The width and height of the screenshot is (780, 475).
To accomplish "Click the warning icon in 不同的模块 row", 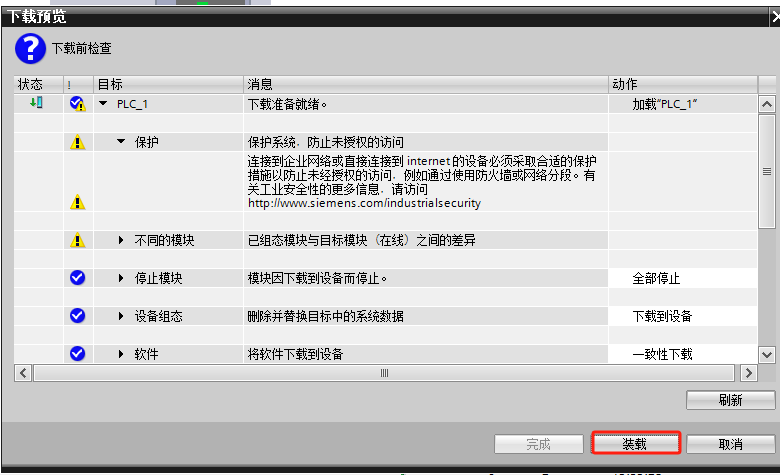I will tap(78, 240).
